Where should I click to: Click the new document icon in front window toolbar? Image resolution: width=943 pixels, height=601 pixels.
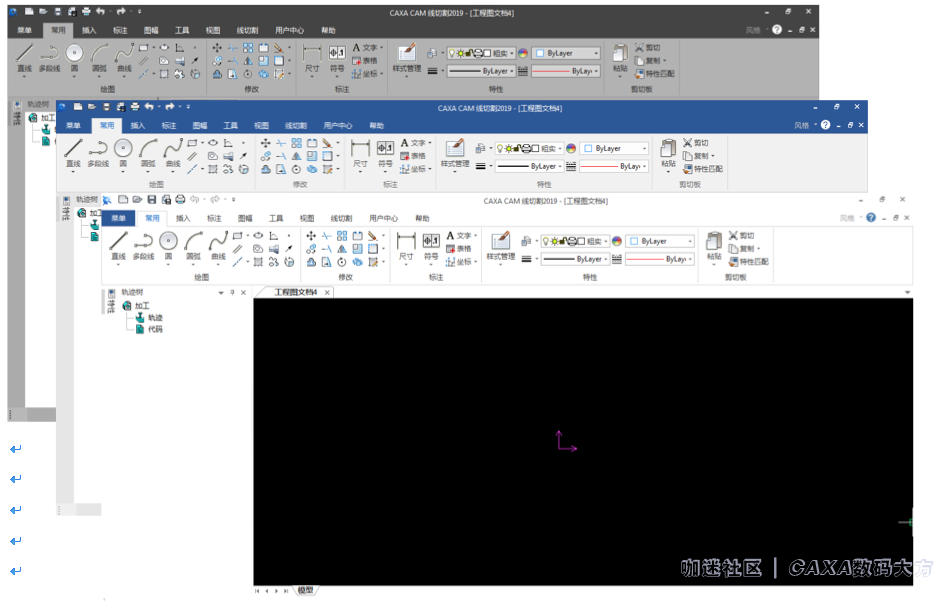pyautogui.click(x=123, y=200)
